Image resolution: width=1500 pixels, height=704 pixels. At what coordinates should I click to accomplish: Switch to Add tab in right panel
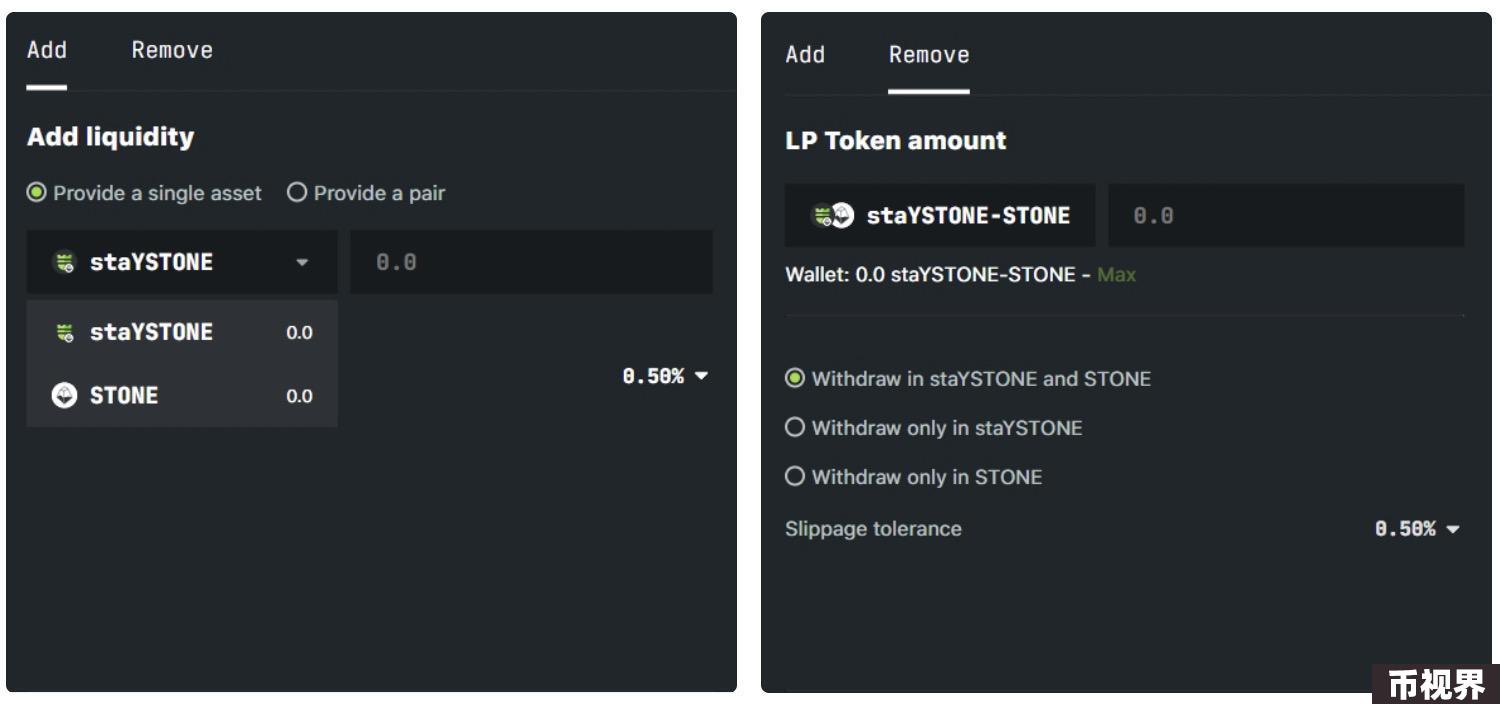click(x=805, y=55)
